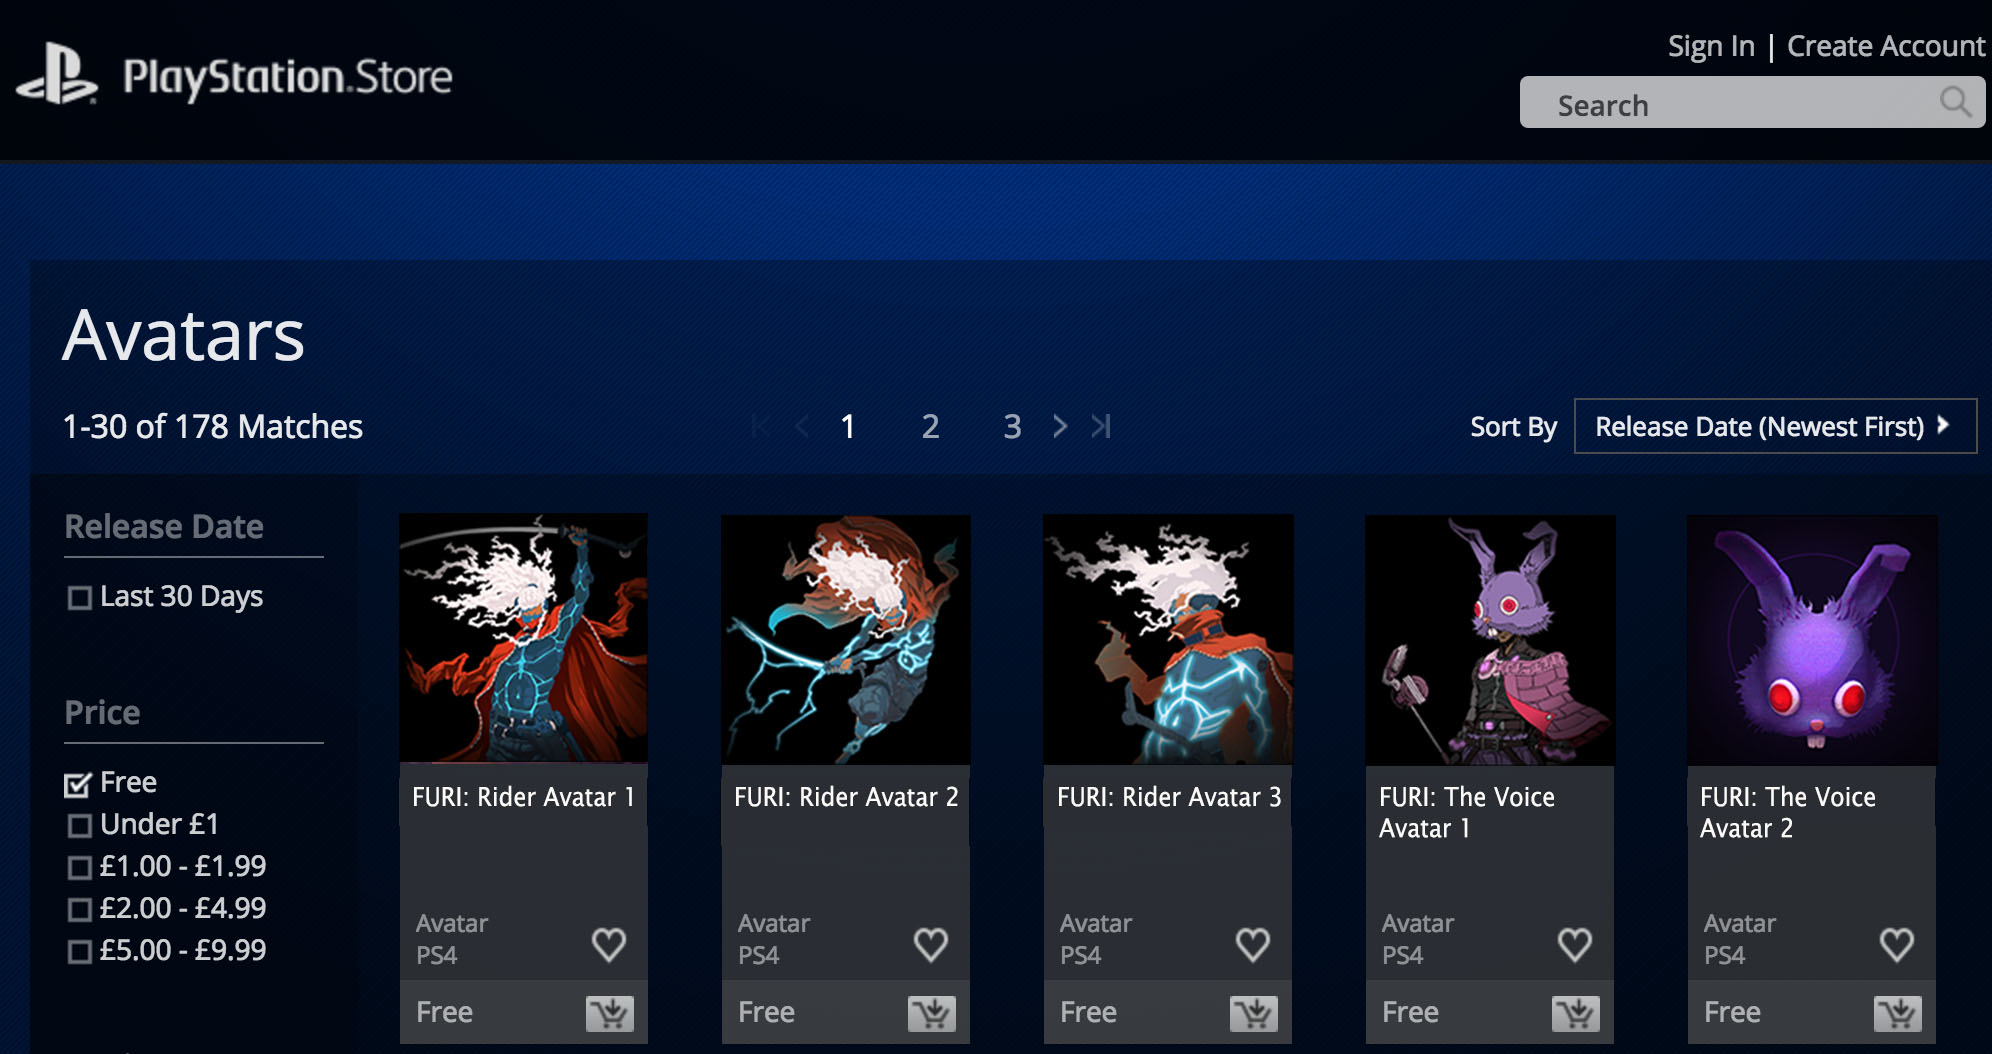This screenshot has width=1992, height=1054.
Task: Go to page 2 of results
Action: (930, 427)
